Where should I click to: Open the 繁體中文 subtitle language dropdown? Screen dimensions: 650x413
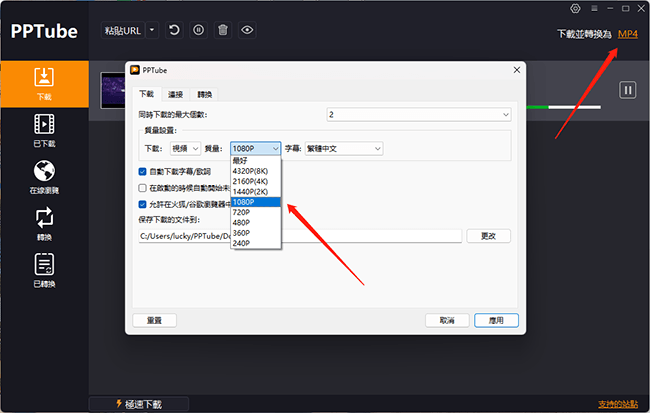pos(344,148)
